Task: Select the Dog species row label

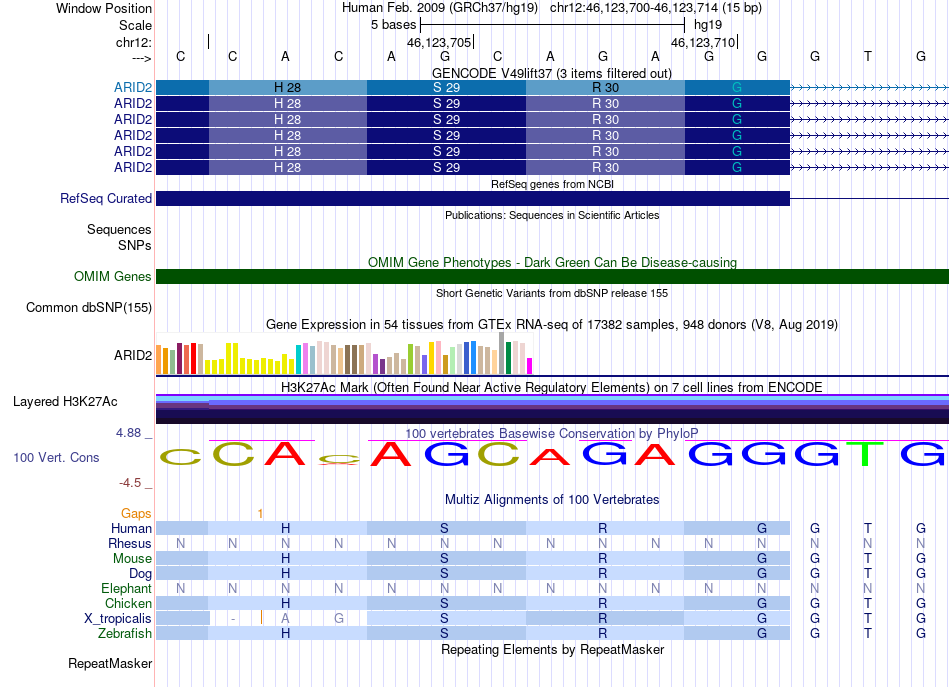Action: coord(140,573)
